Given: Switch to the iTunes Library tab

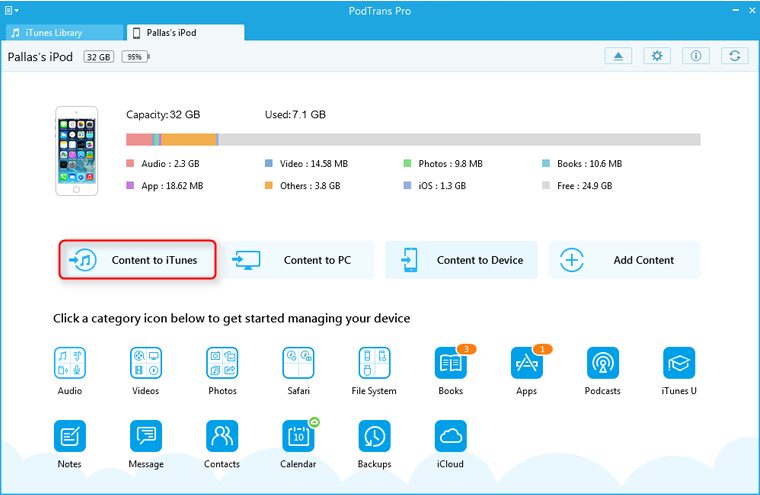Looking at the screenshot, I should (x=60, y=33).
